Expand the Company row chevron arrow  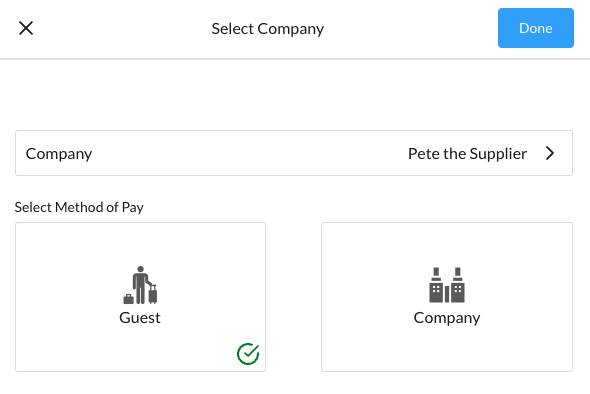(550, 153)
